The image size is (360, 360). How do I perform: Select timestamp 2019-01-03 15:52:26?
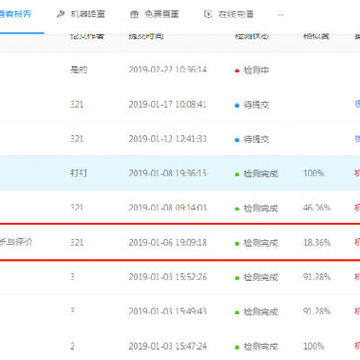coord(168,277)
